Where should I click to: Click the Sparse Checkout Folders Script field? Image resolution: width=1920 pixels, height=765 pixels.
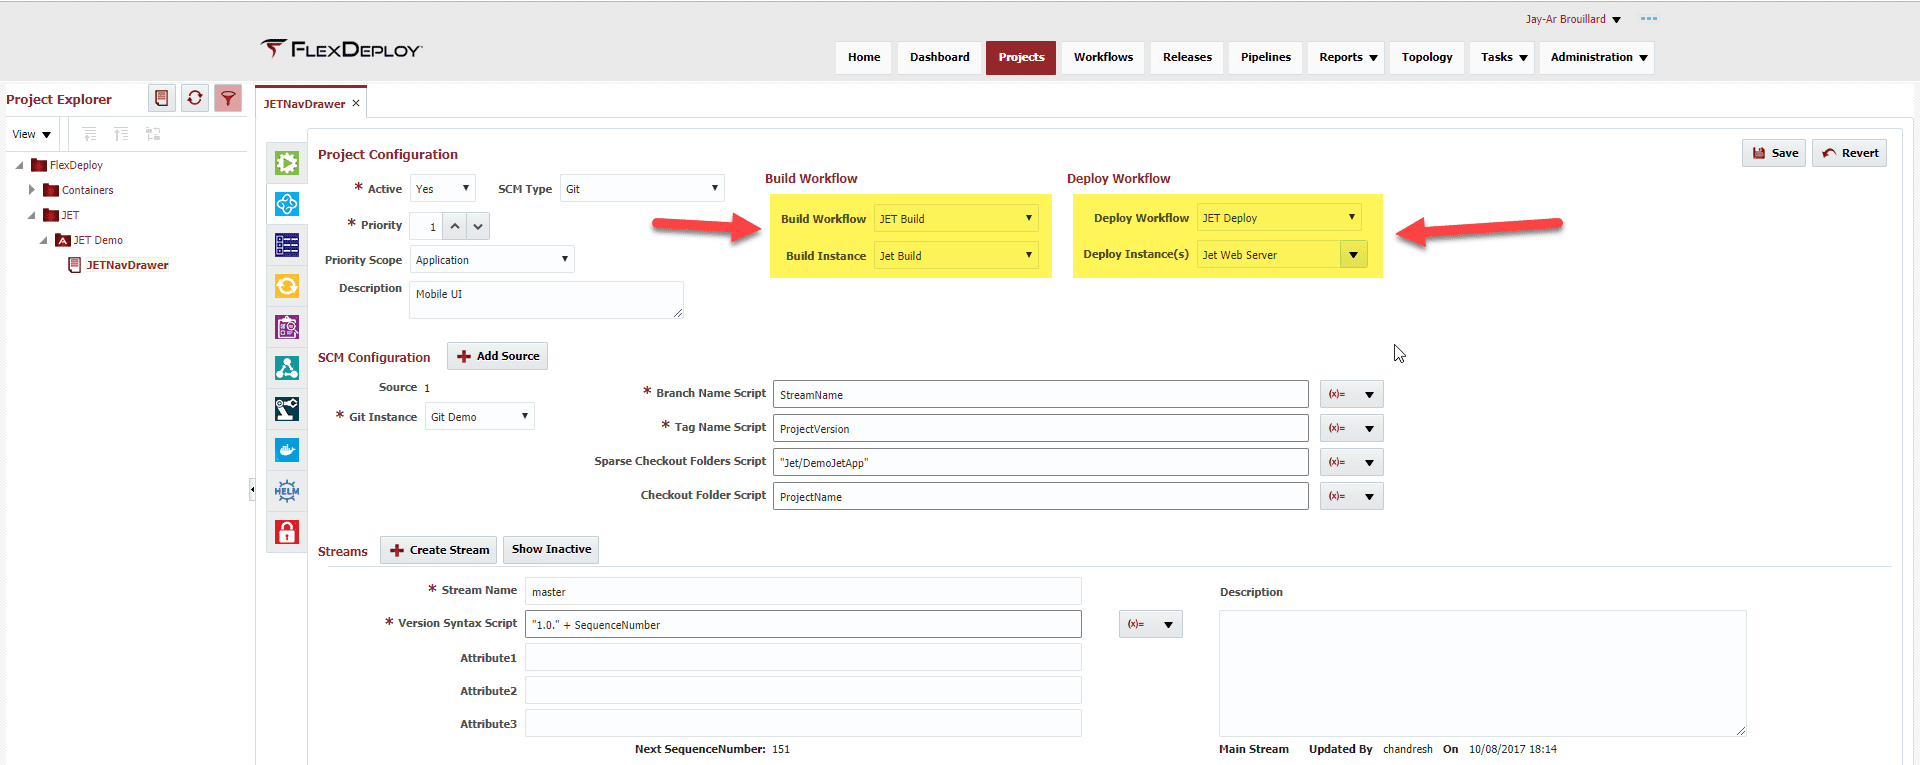[1040, 462]
